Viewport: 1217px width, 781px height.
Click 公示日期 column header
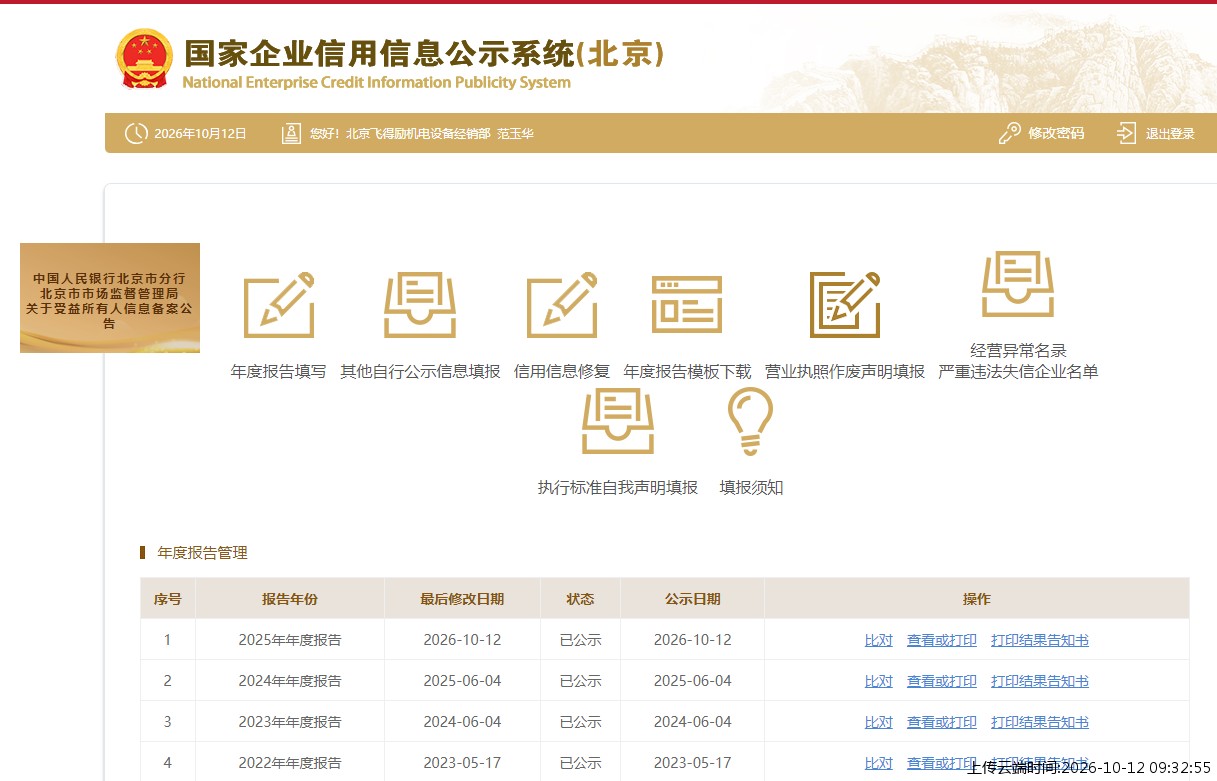point(692,599)
